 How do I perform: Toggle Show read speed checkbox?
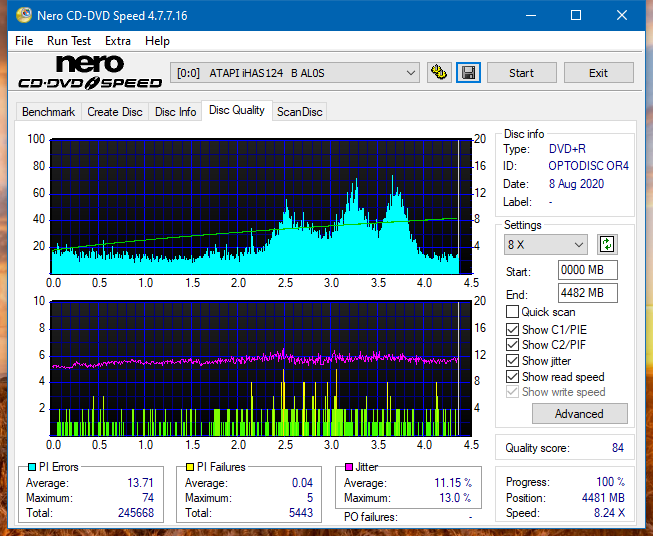pyautogui.click(x=512, y=376)
